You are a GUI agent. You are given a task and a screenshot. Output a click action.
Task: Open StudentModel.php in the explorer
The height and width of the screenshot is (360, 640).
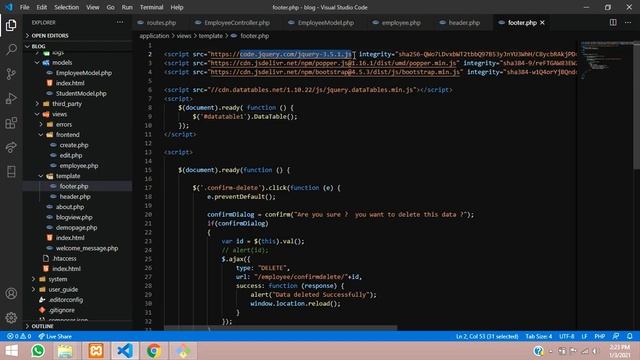click(x=81, y=93)
